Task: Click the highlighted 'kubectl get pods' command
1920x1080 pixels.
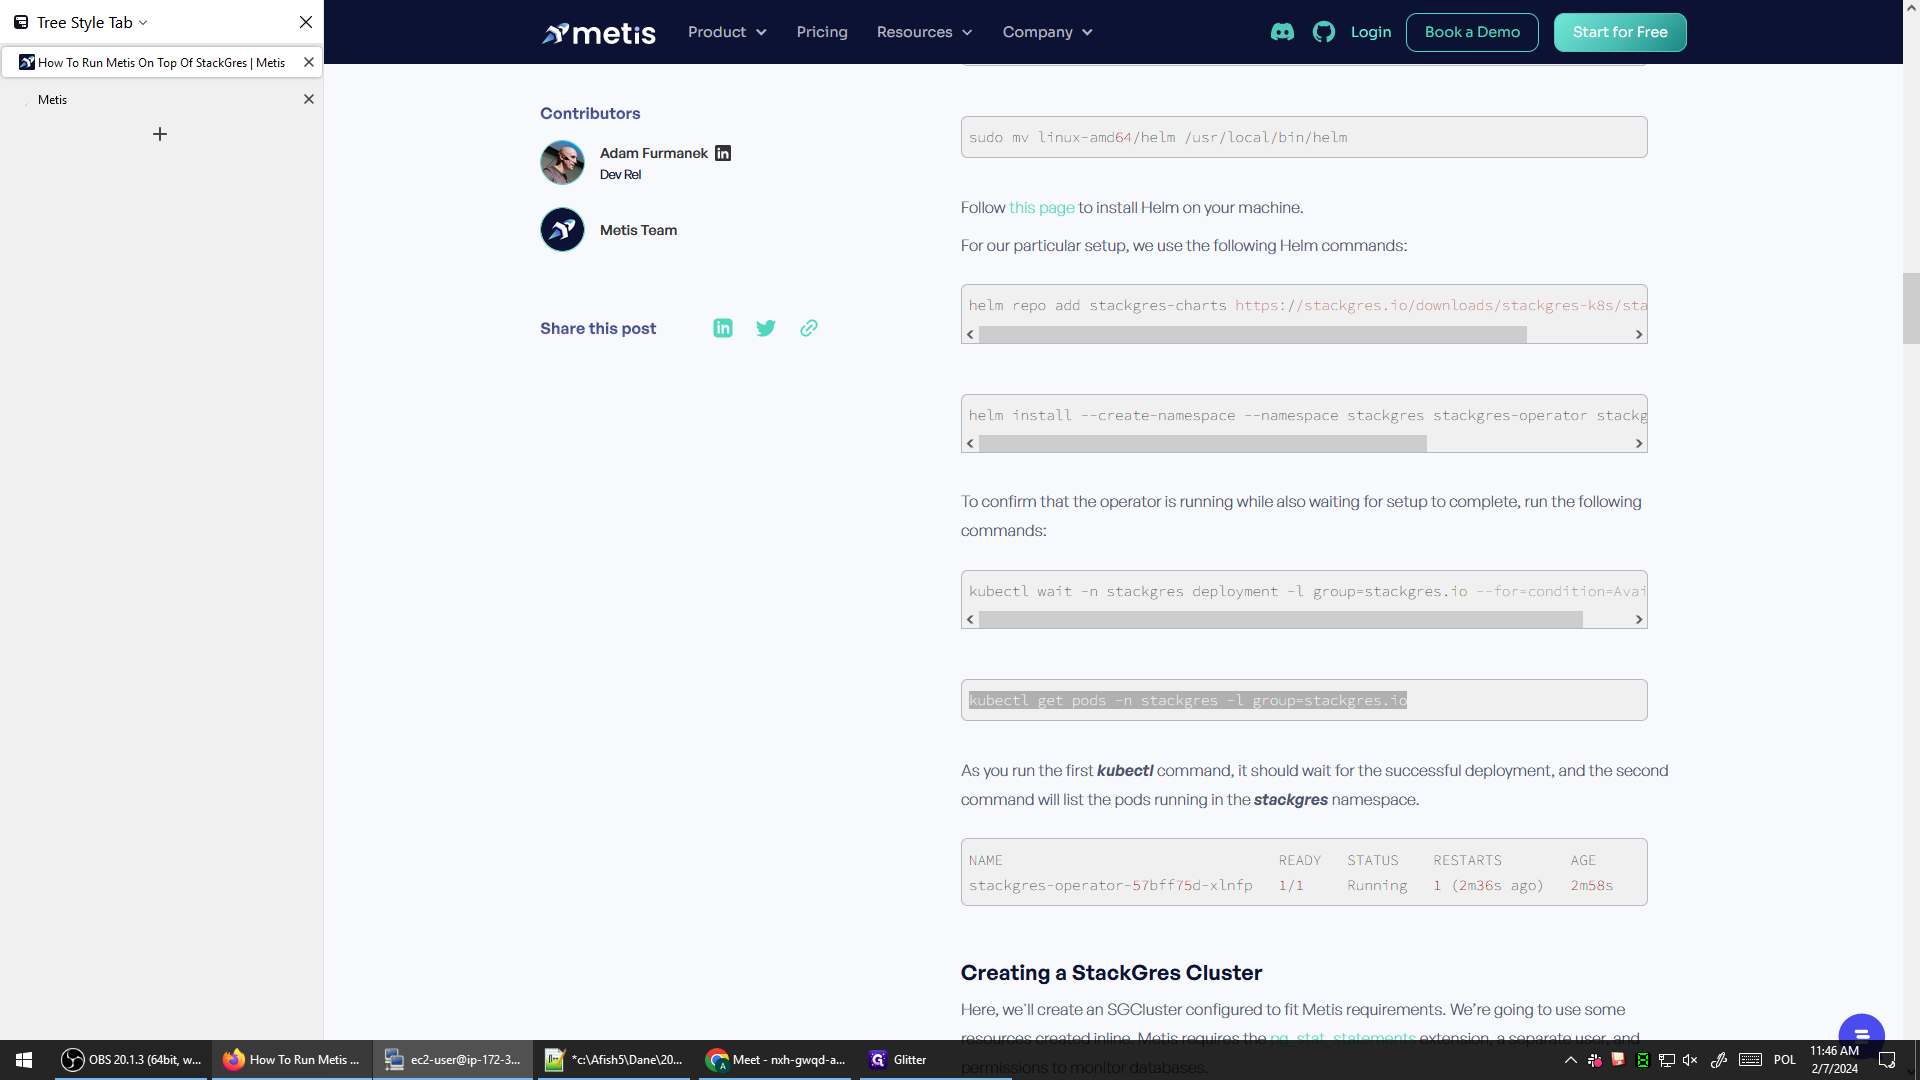Action: [1188, 700]
